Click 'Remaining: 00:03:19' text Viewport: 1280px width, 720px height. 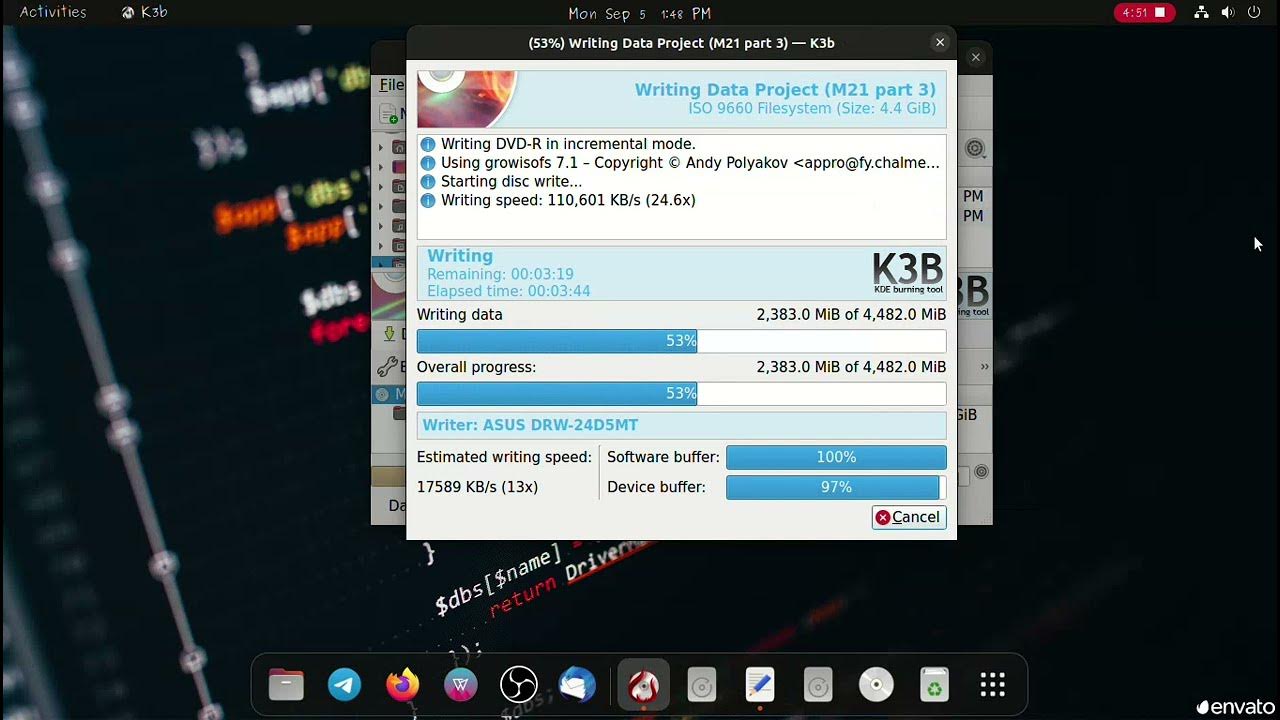[x=500, y=274]
